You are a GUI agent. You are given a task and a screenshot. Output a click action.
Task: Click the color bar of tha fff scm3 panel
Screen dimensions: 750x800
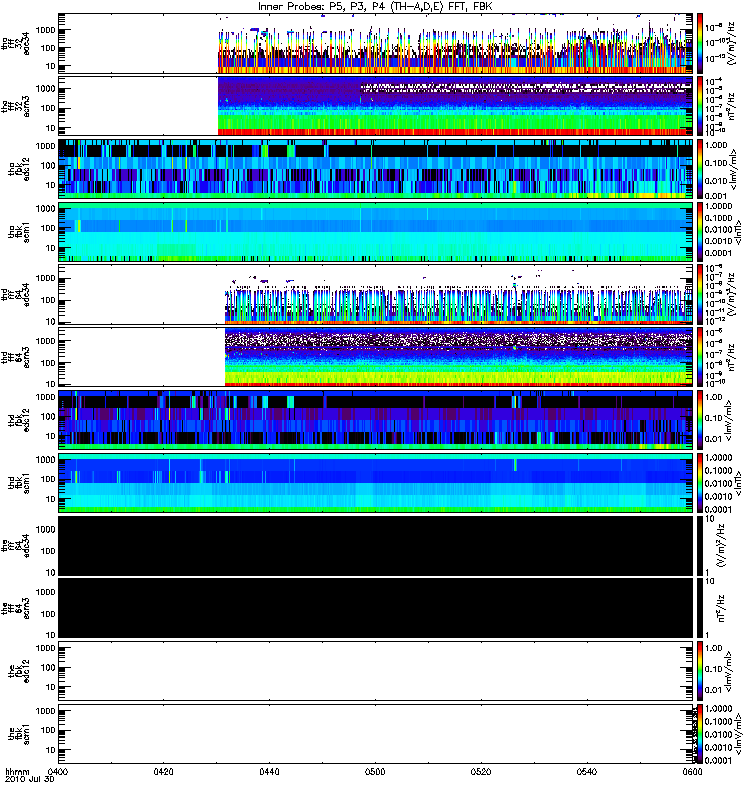pyautogui.click(x=700, y=106)
